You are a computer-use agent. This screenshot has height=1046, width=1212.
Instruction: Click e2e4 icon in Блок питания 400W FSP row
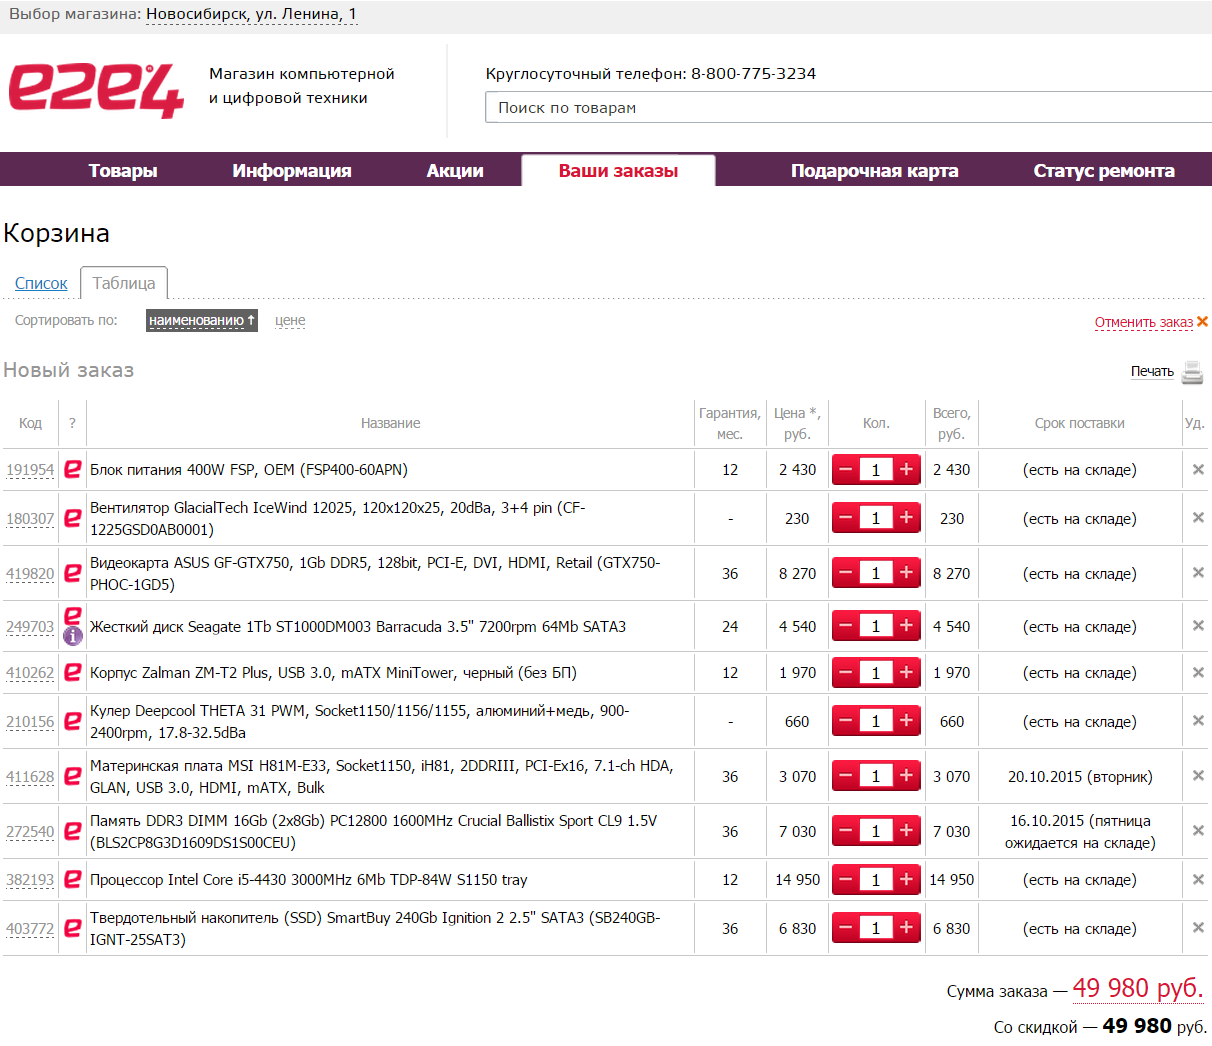pyautogui.click(x=73, y=469)
